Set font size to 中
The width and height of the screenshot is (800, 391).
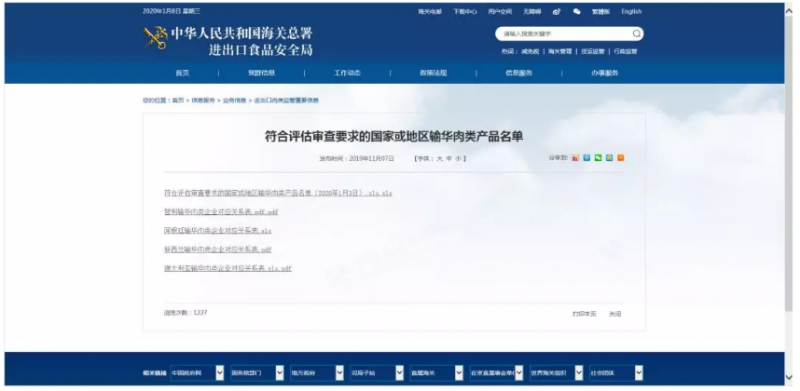tap(448, 159)
